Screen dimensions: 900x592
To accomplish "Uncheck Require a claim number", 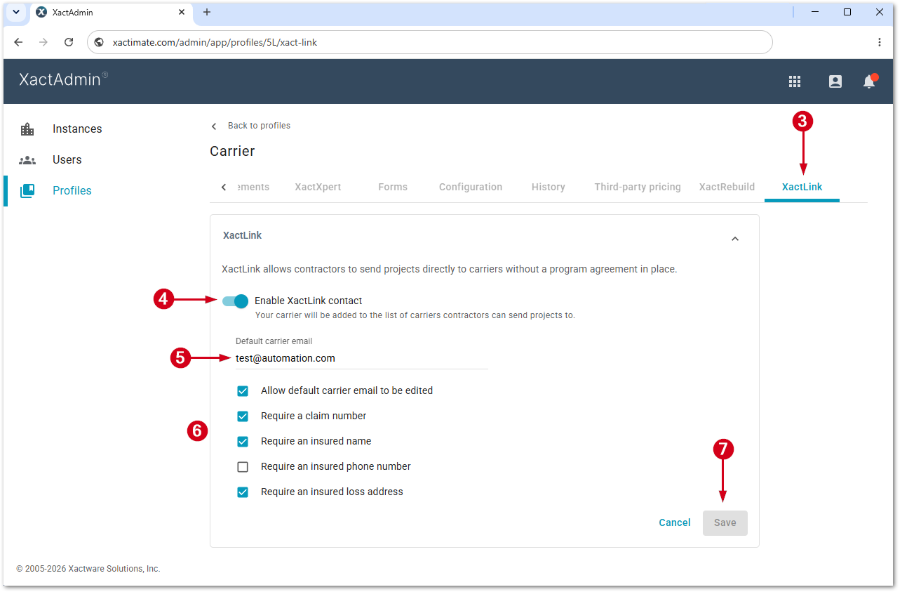I will [243, 416].
